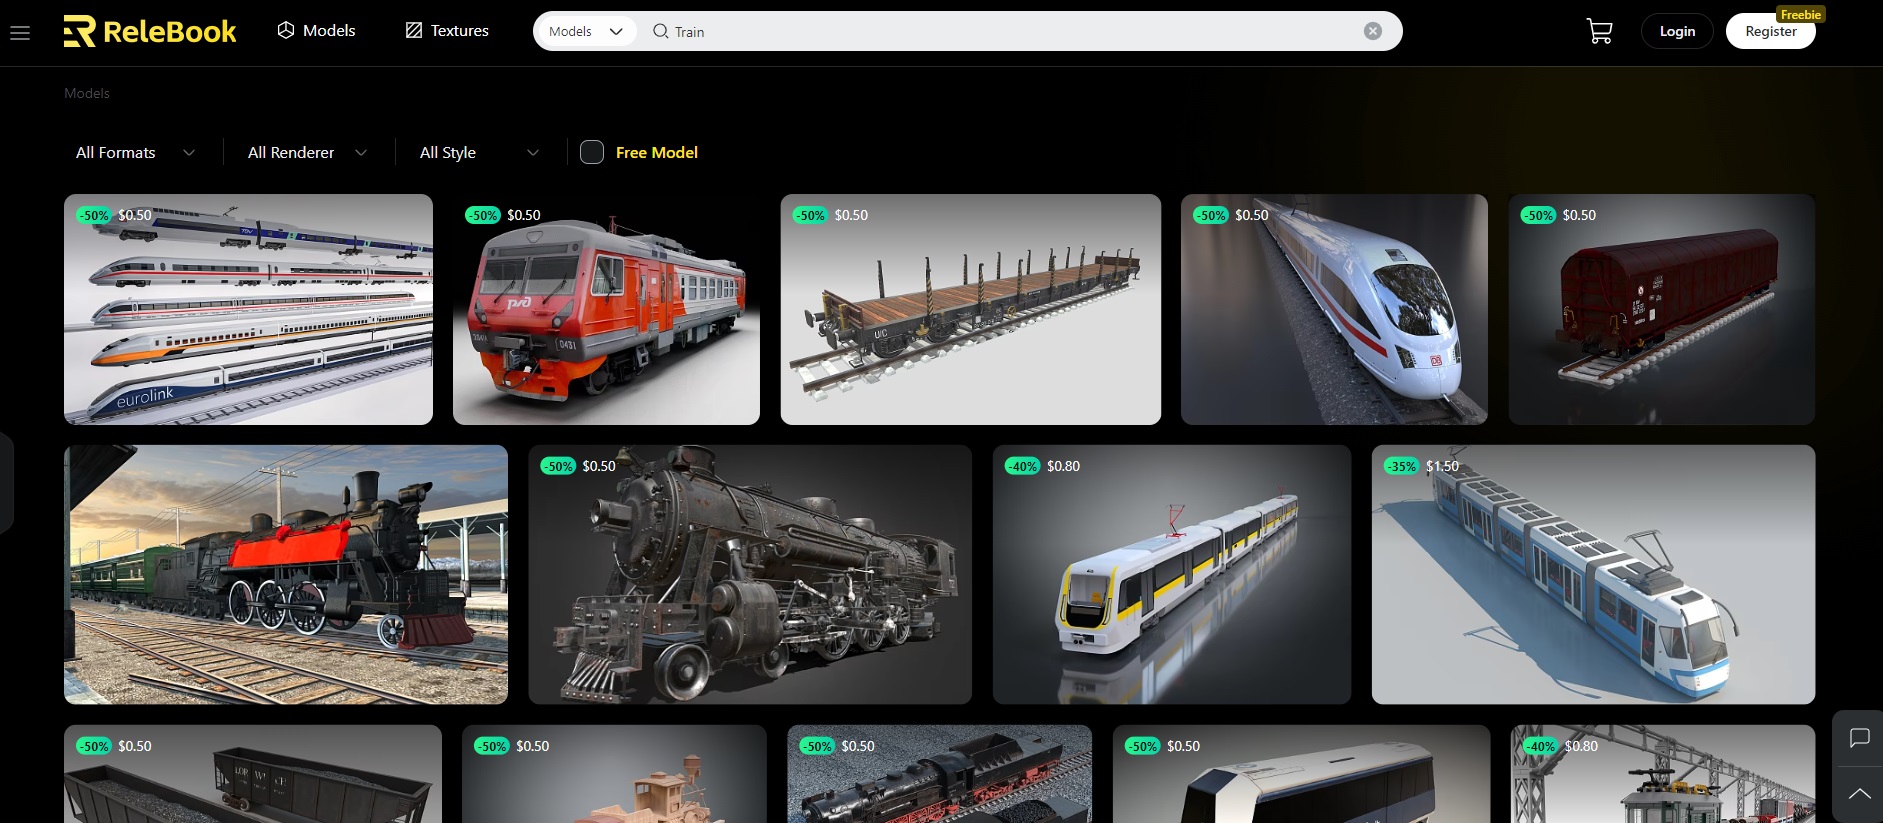1883x823 pixels.
Task: Open the chat feedback widget
Action: [x=1859, y=738]
